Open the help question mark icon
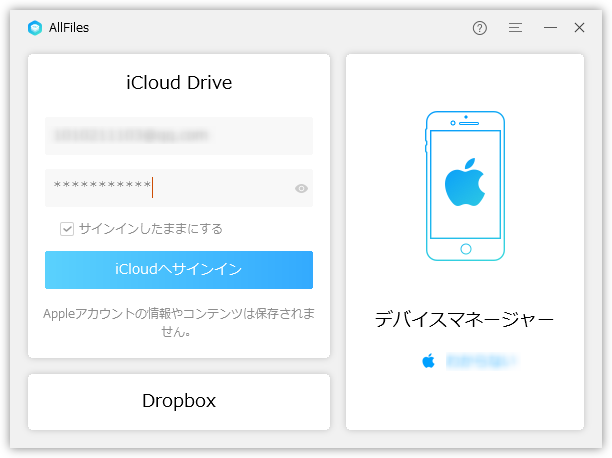The height and width of the screenshot is (458, 612). 480,28
